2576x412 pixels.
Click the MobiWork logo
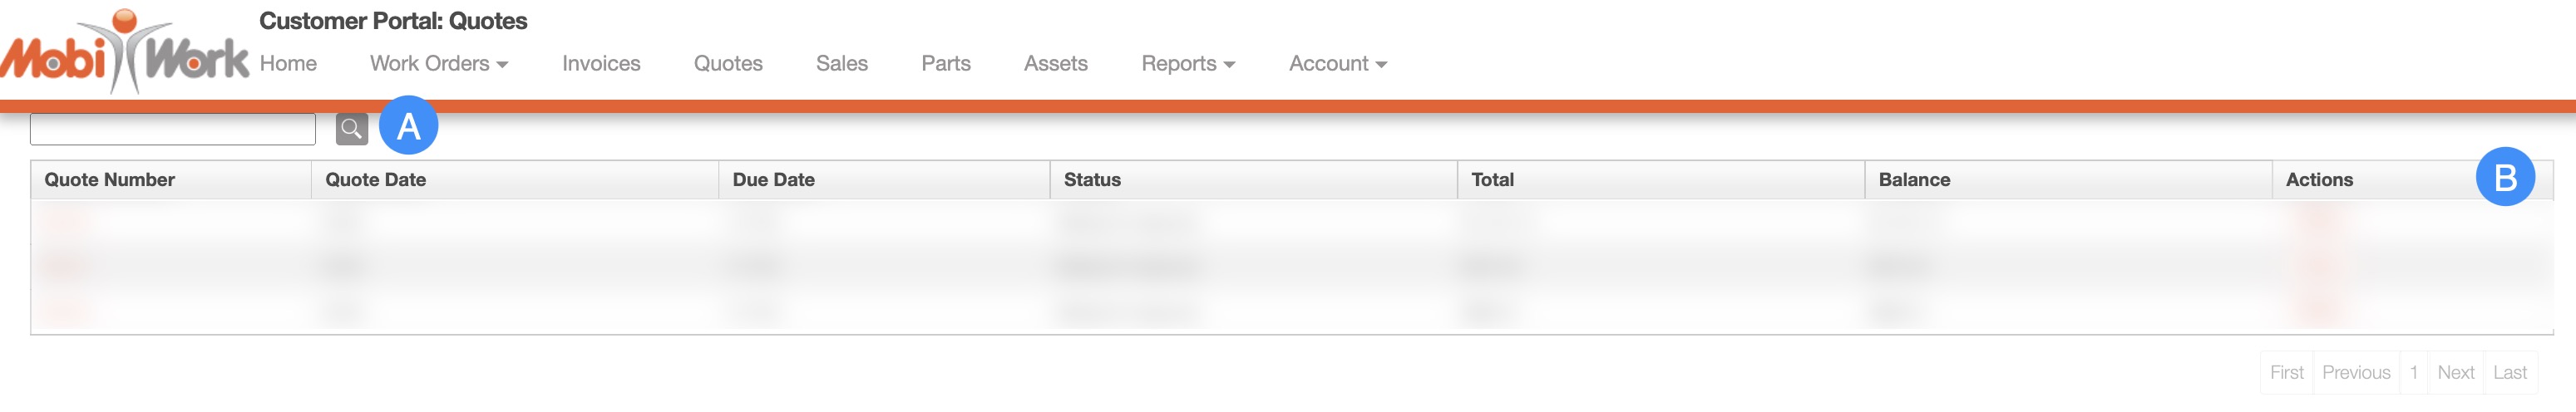pyautogui.click(x=125, y=55)
